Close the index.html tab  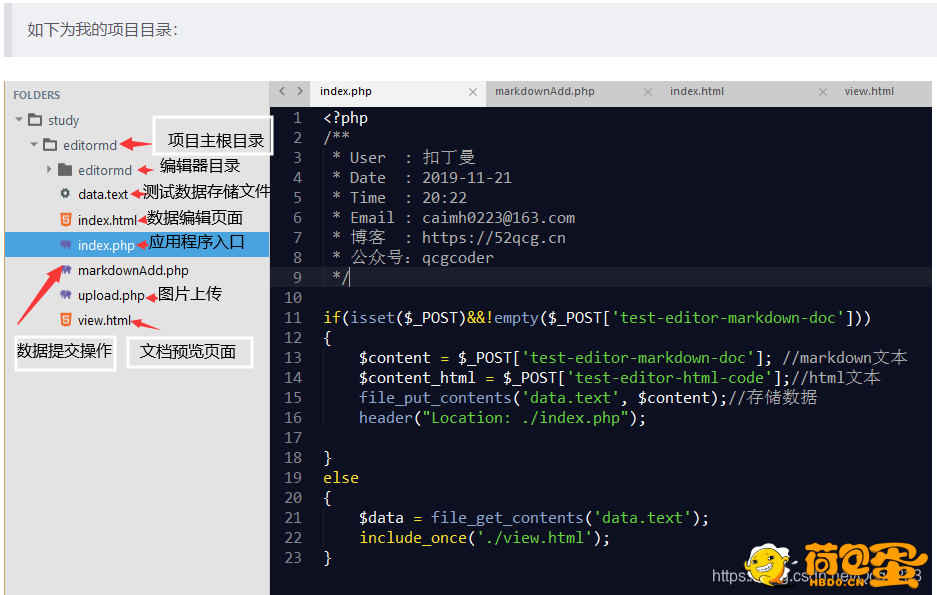(823, 92)
